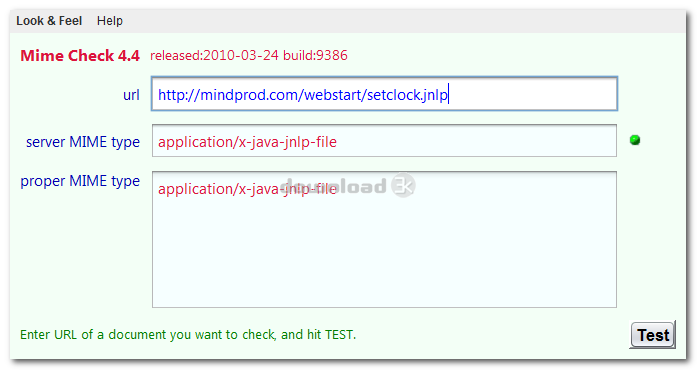697x370 pixels.
Task: Click the Test button
Action: click(653, 335)
